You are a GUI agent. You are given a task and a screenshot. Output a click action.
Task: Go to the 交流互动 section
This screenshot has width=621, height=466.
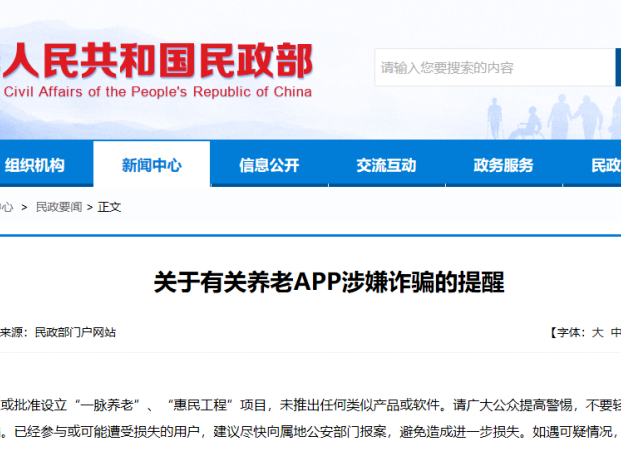pyautogui.click(x=386, y=165)
